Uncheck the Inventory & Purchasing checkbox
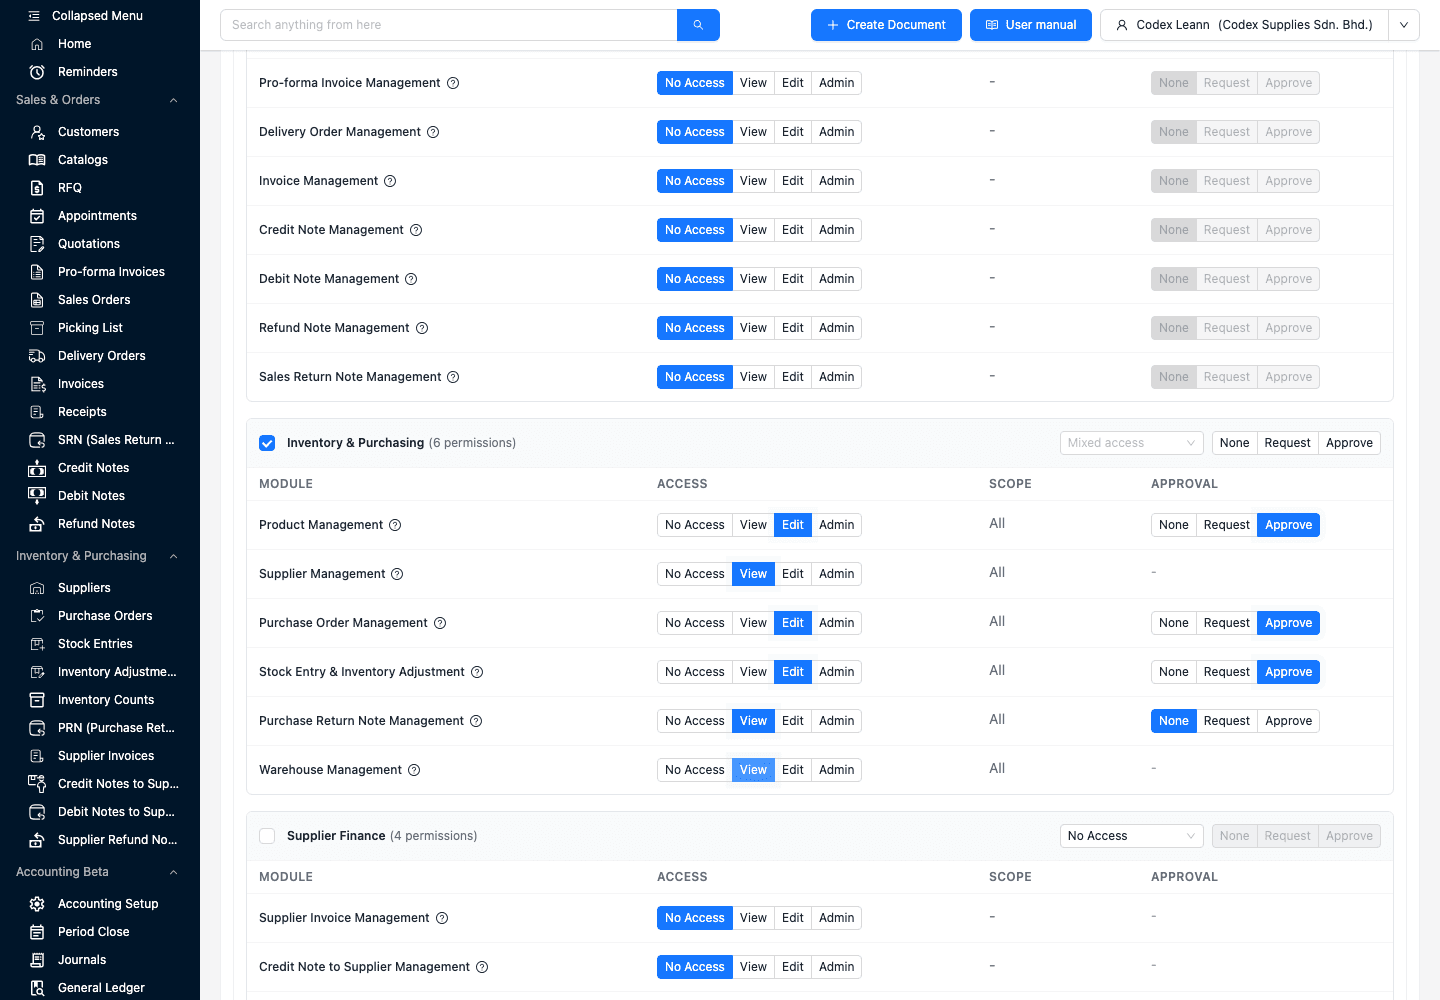1440x1000 pixels. tap(267, 443)
